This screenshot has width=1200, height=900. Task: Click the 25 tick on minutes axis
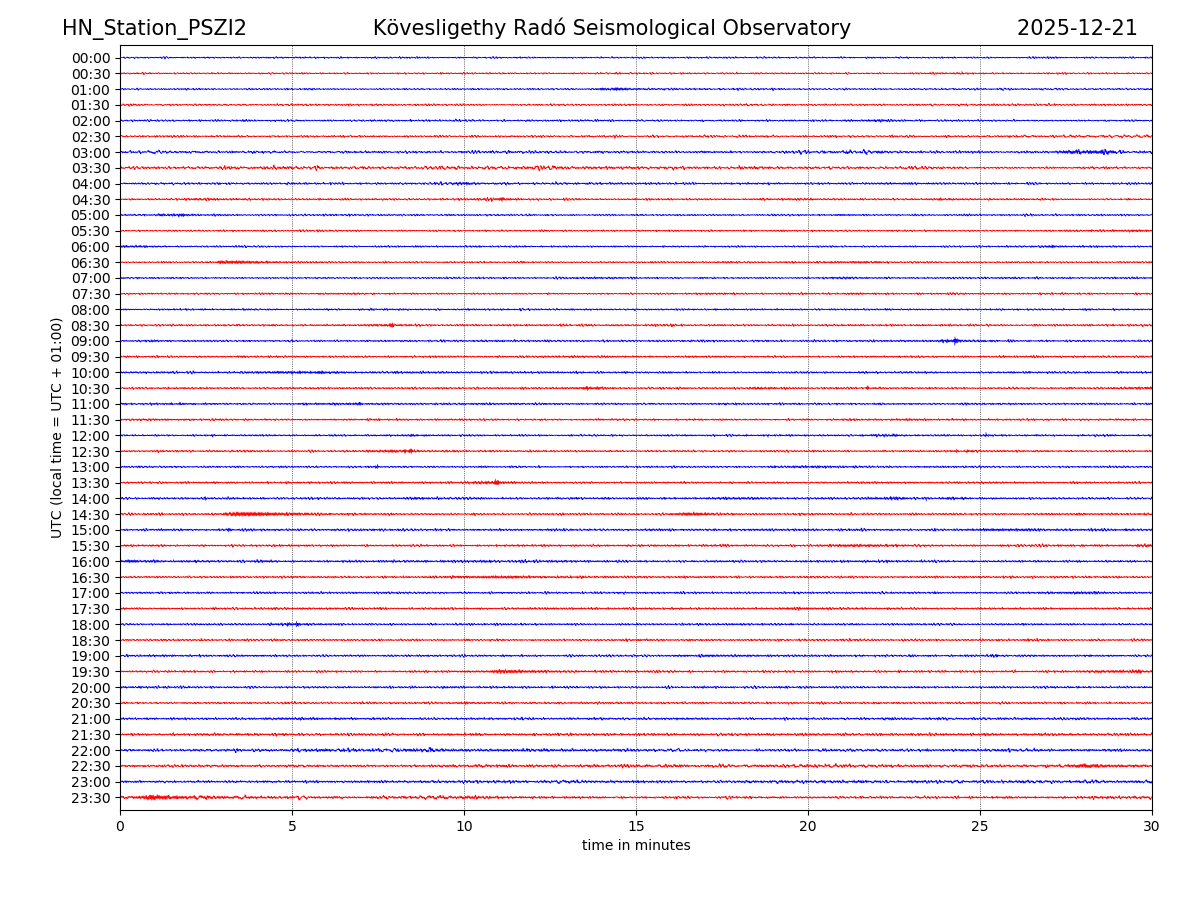coord(980,827)
